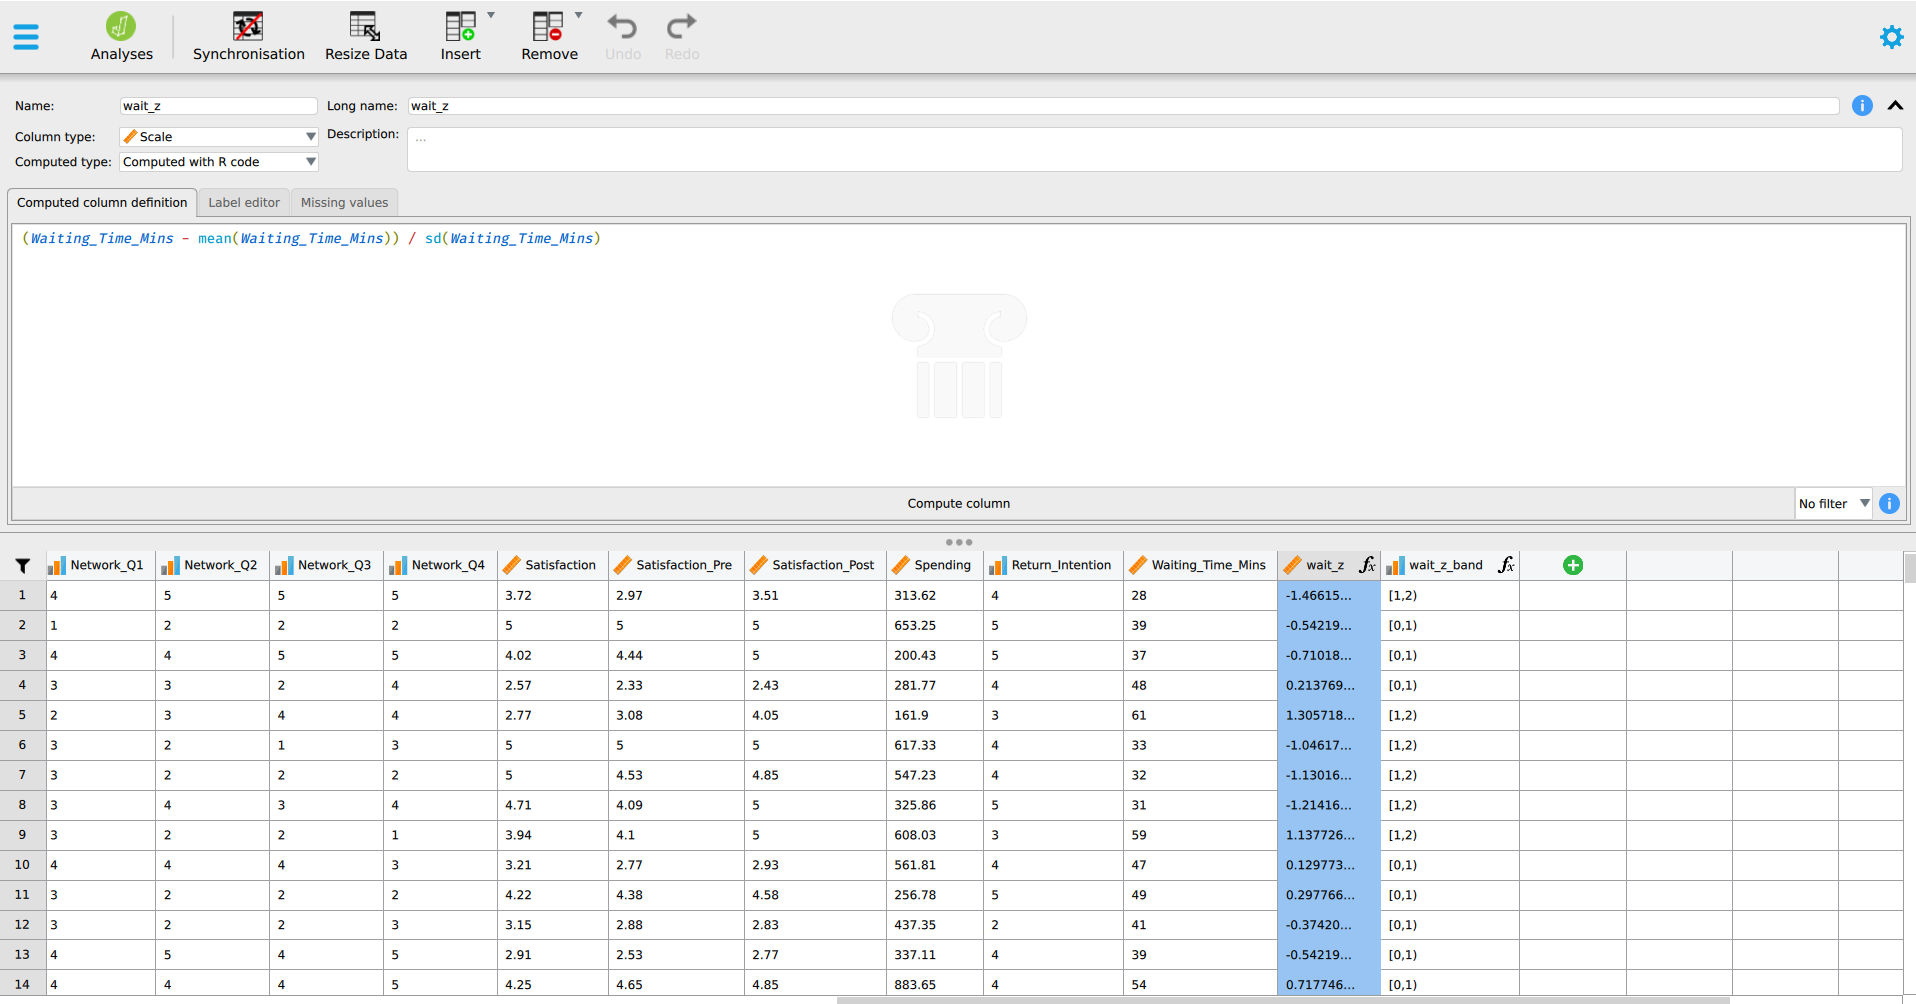Edit the Long name field
The width and height of the screenshot is (1916, 1004).
(1123, 106)
